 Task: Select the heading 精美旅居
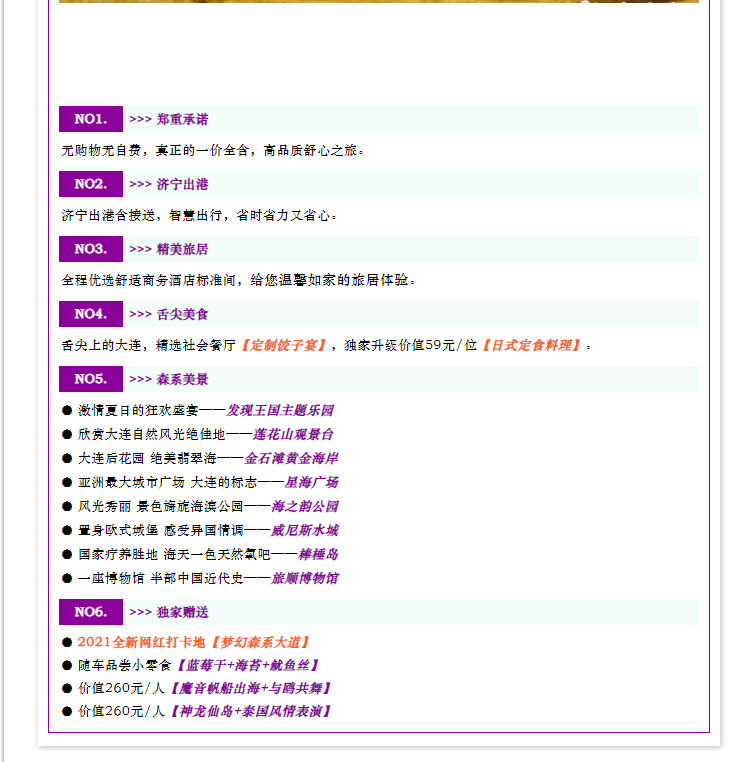pyautogui.click(x=182, y=249)
